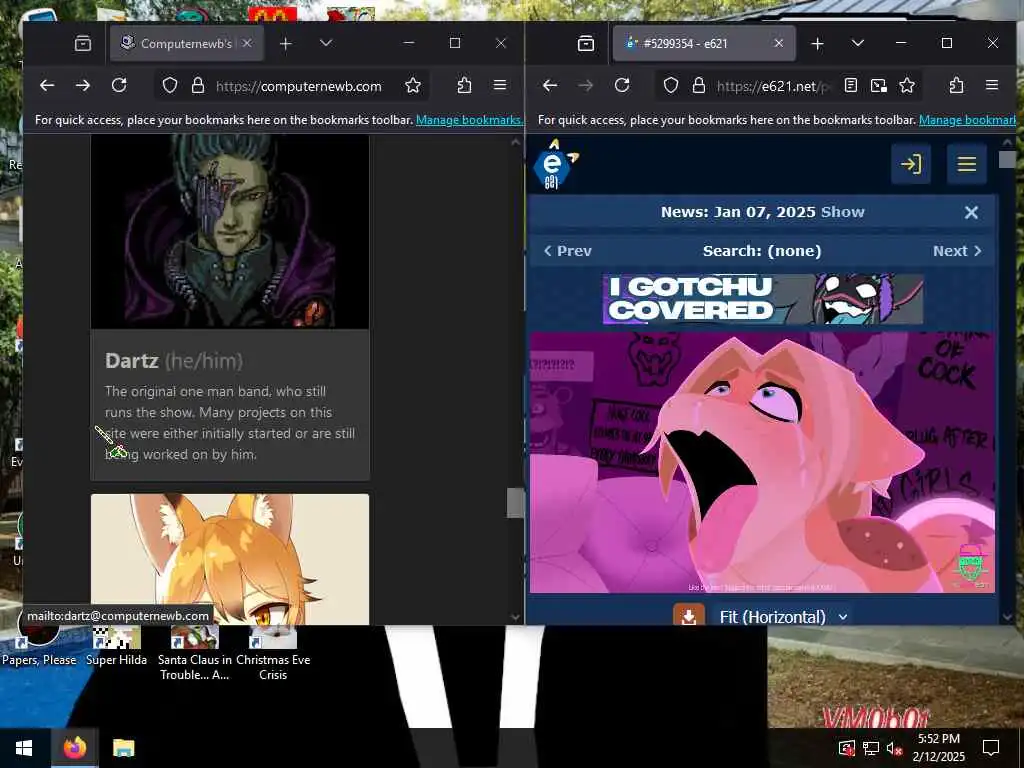Click the Dartz (he/him) name heading
Image resolution: width=1024 pixels, height=768 pixels.
point(174,360)
